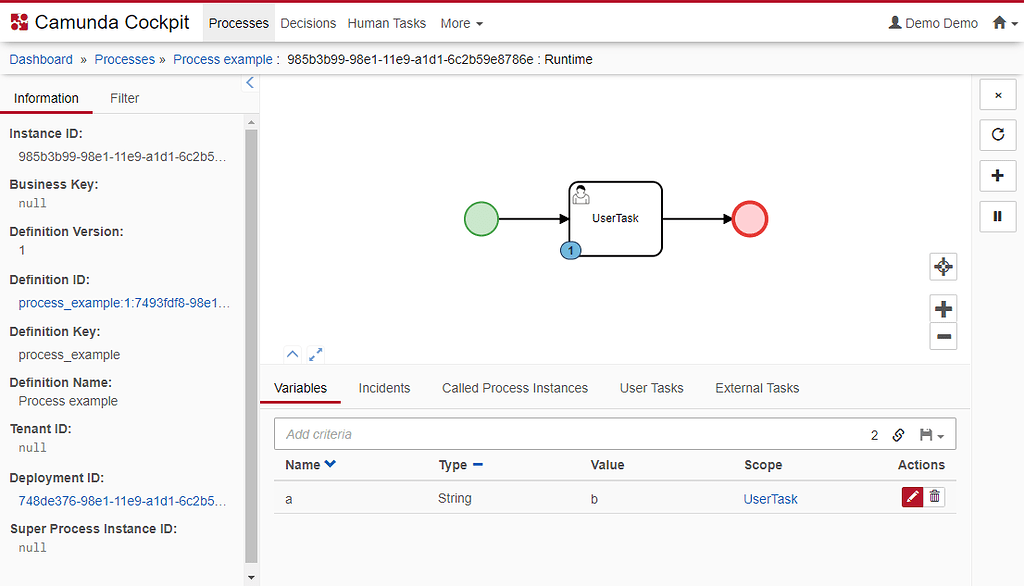Edit variable 'a' with the pencil icon
The height and width of the screenshot is (586, 1024).
pos(912,497)
